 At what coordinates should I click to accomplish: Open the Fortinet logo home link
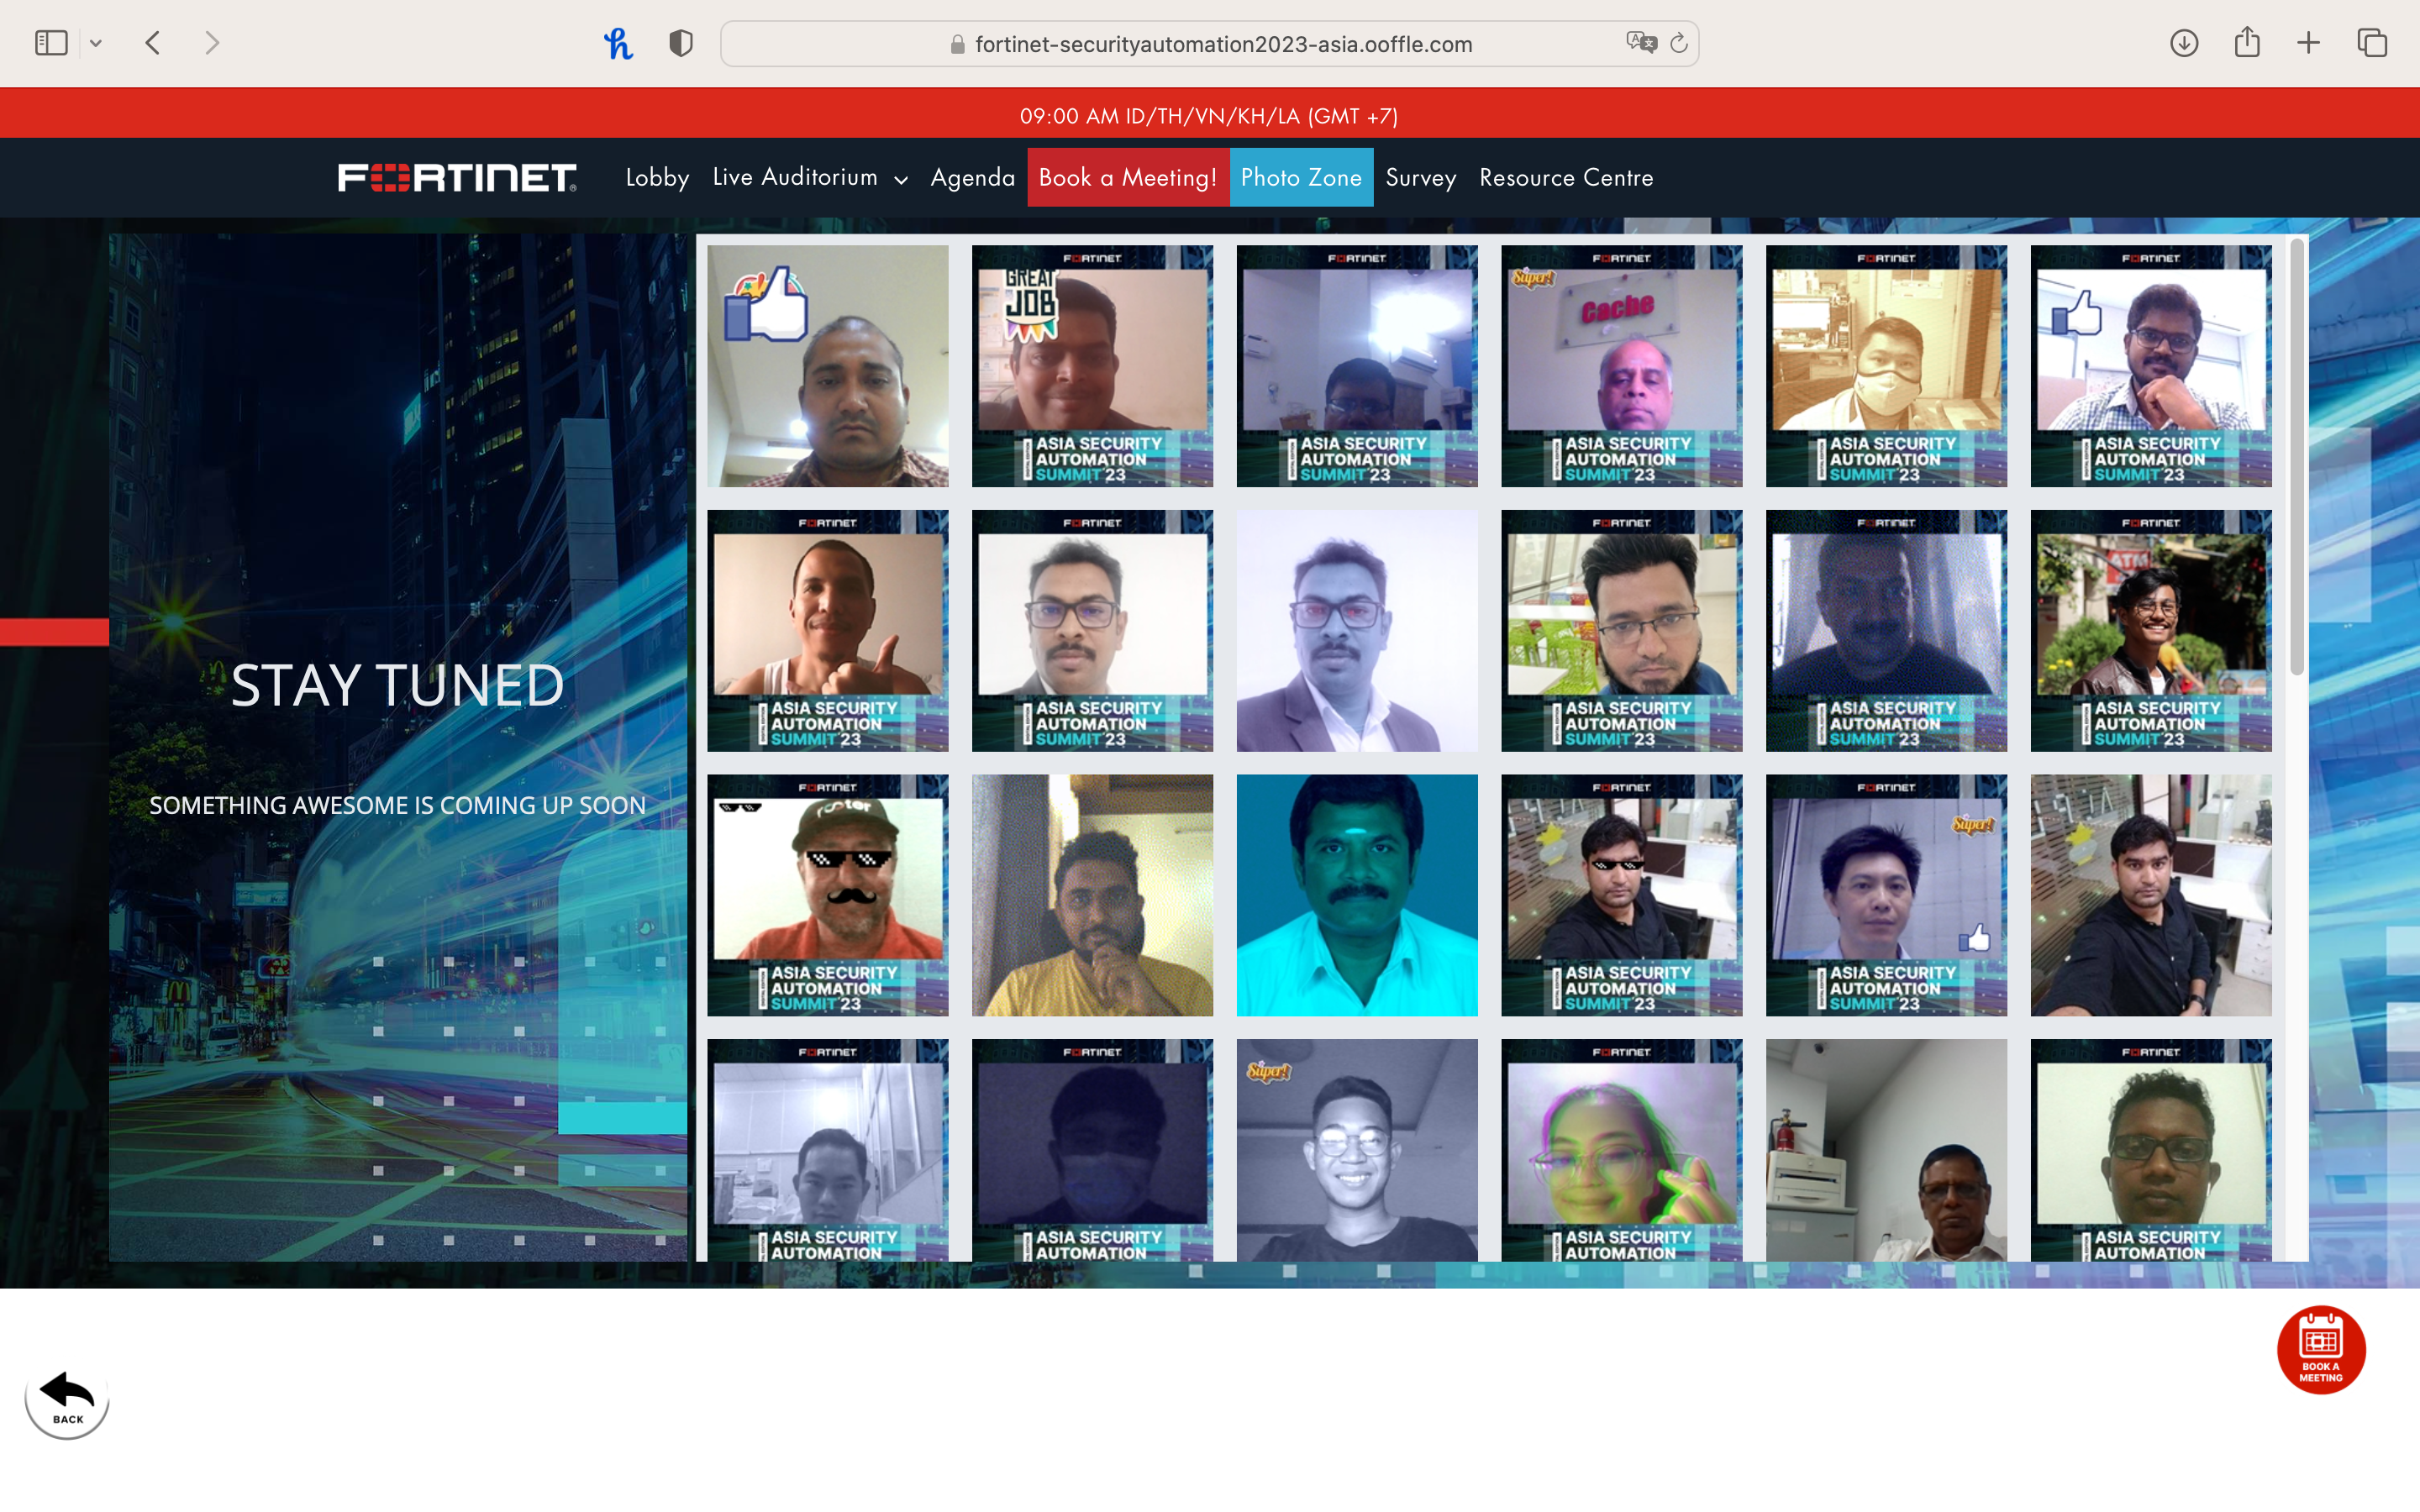[x=457, y=177]
